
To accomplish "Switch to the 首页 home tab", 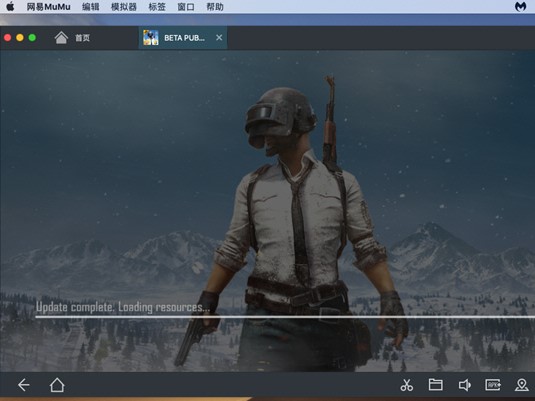I will 72,38.
